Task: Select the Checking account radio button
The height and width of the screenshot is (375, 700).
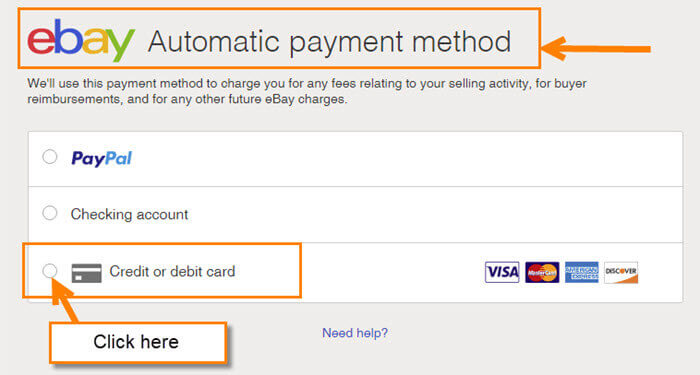Action: 50,213
